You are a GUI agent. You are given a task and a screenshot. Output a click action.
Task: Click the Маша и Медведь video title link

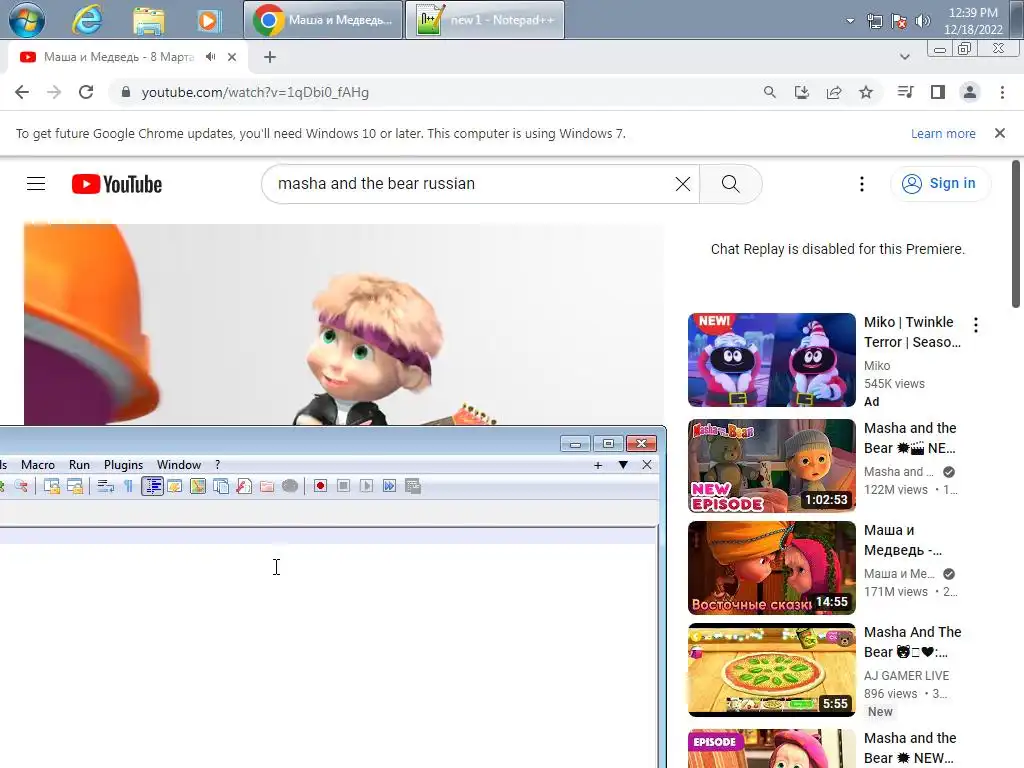(x=903, y=540)
